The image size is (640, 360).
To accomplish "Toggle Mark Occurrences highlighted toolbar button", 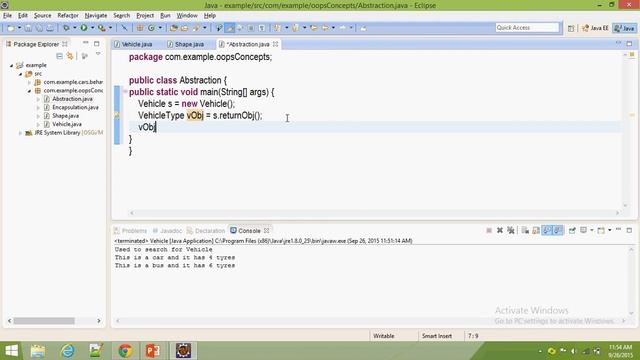I will (x=230, y=28).
